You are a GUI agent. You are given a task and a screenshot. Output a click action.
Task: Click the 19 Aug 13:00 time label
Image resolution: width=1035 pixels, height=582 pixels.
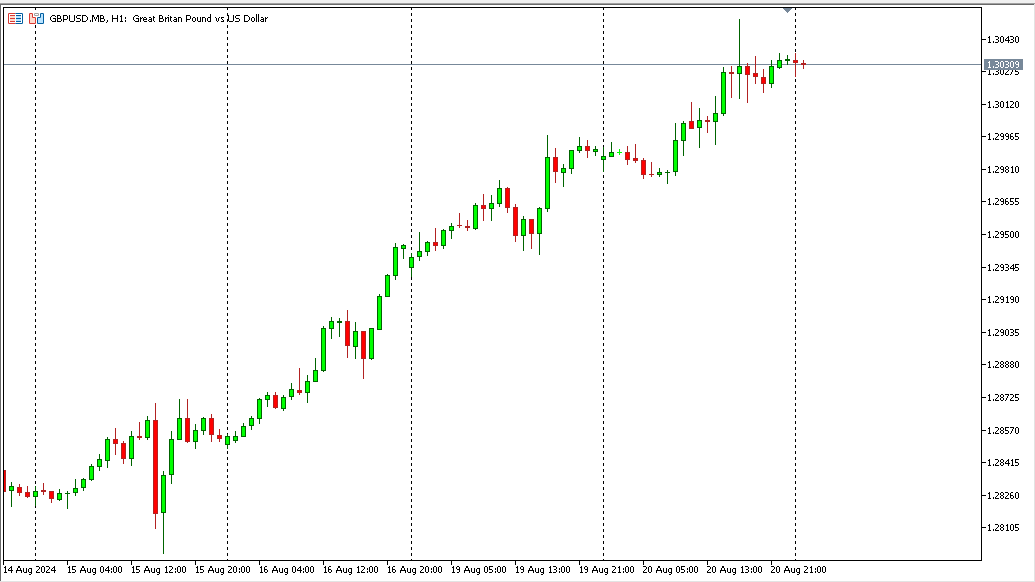(543, 569)
